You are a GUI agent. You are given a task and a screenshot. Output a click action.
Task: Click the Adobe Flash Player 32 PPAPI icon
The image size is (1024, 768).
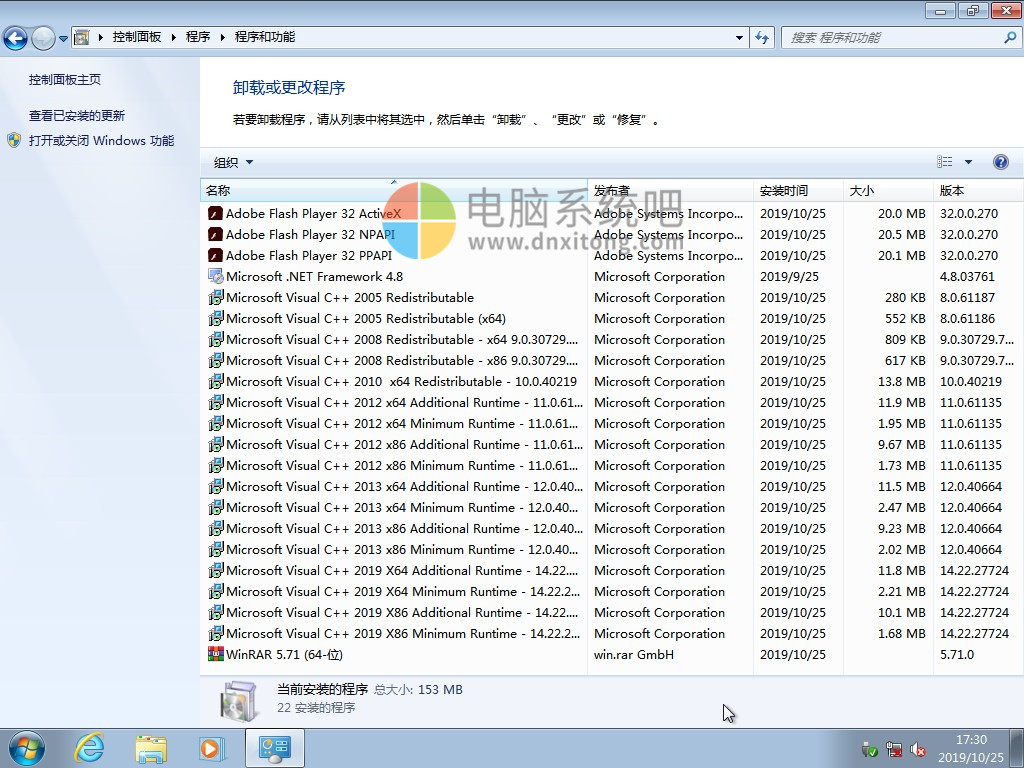(216, 255)
